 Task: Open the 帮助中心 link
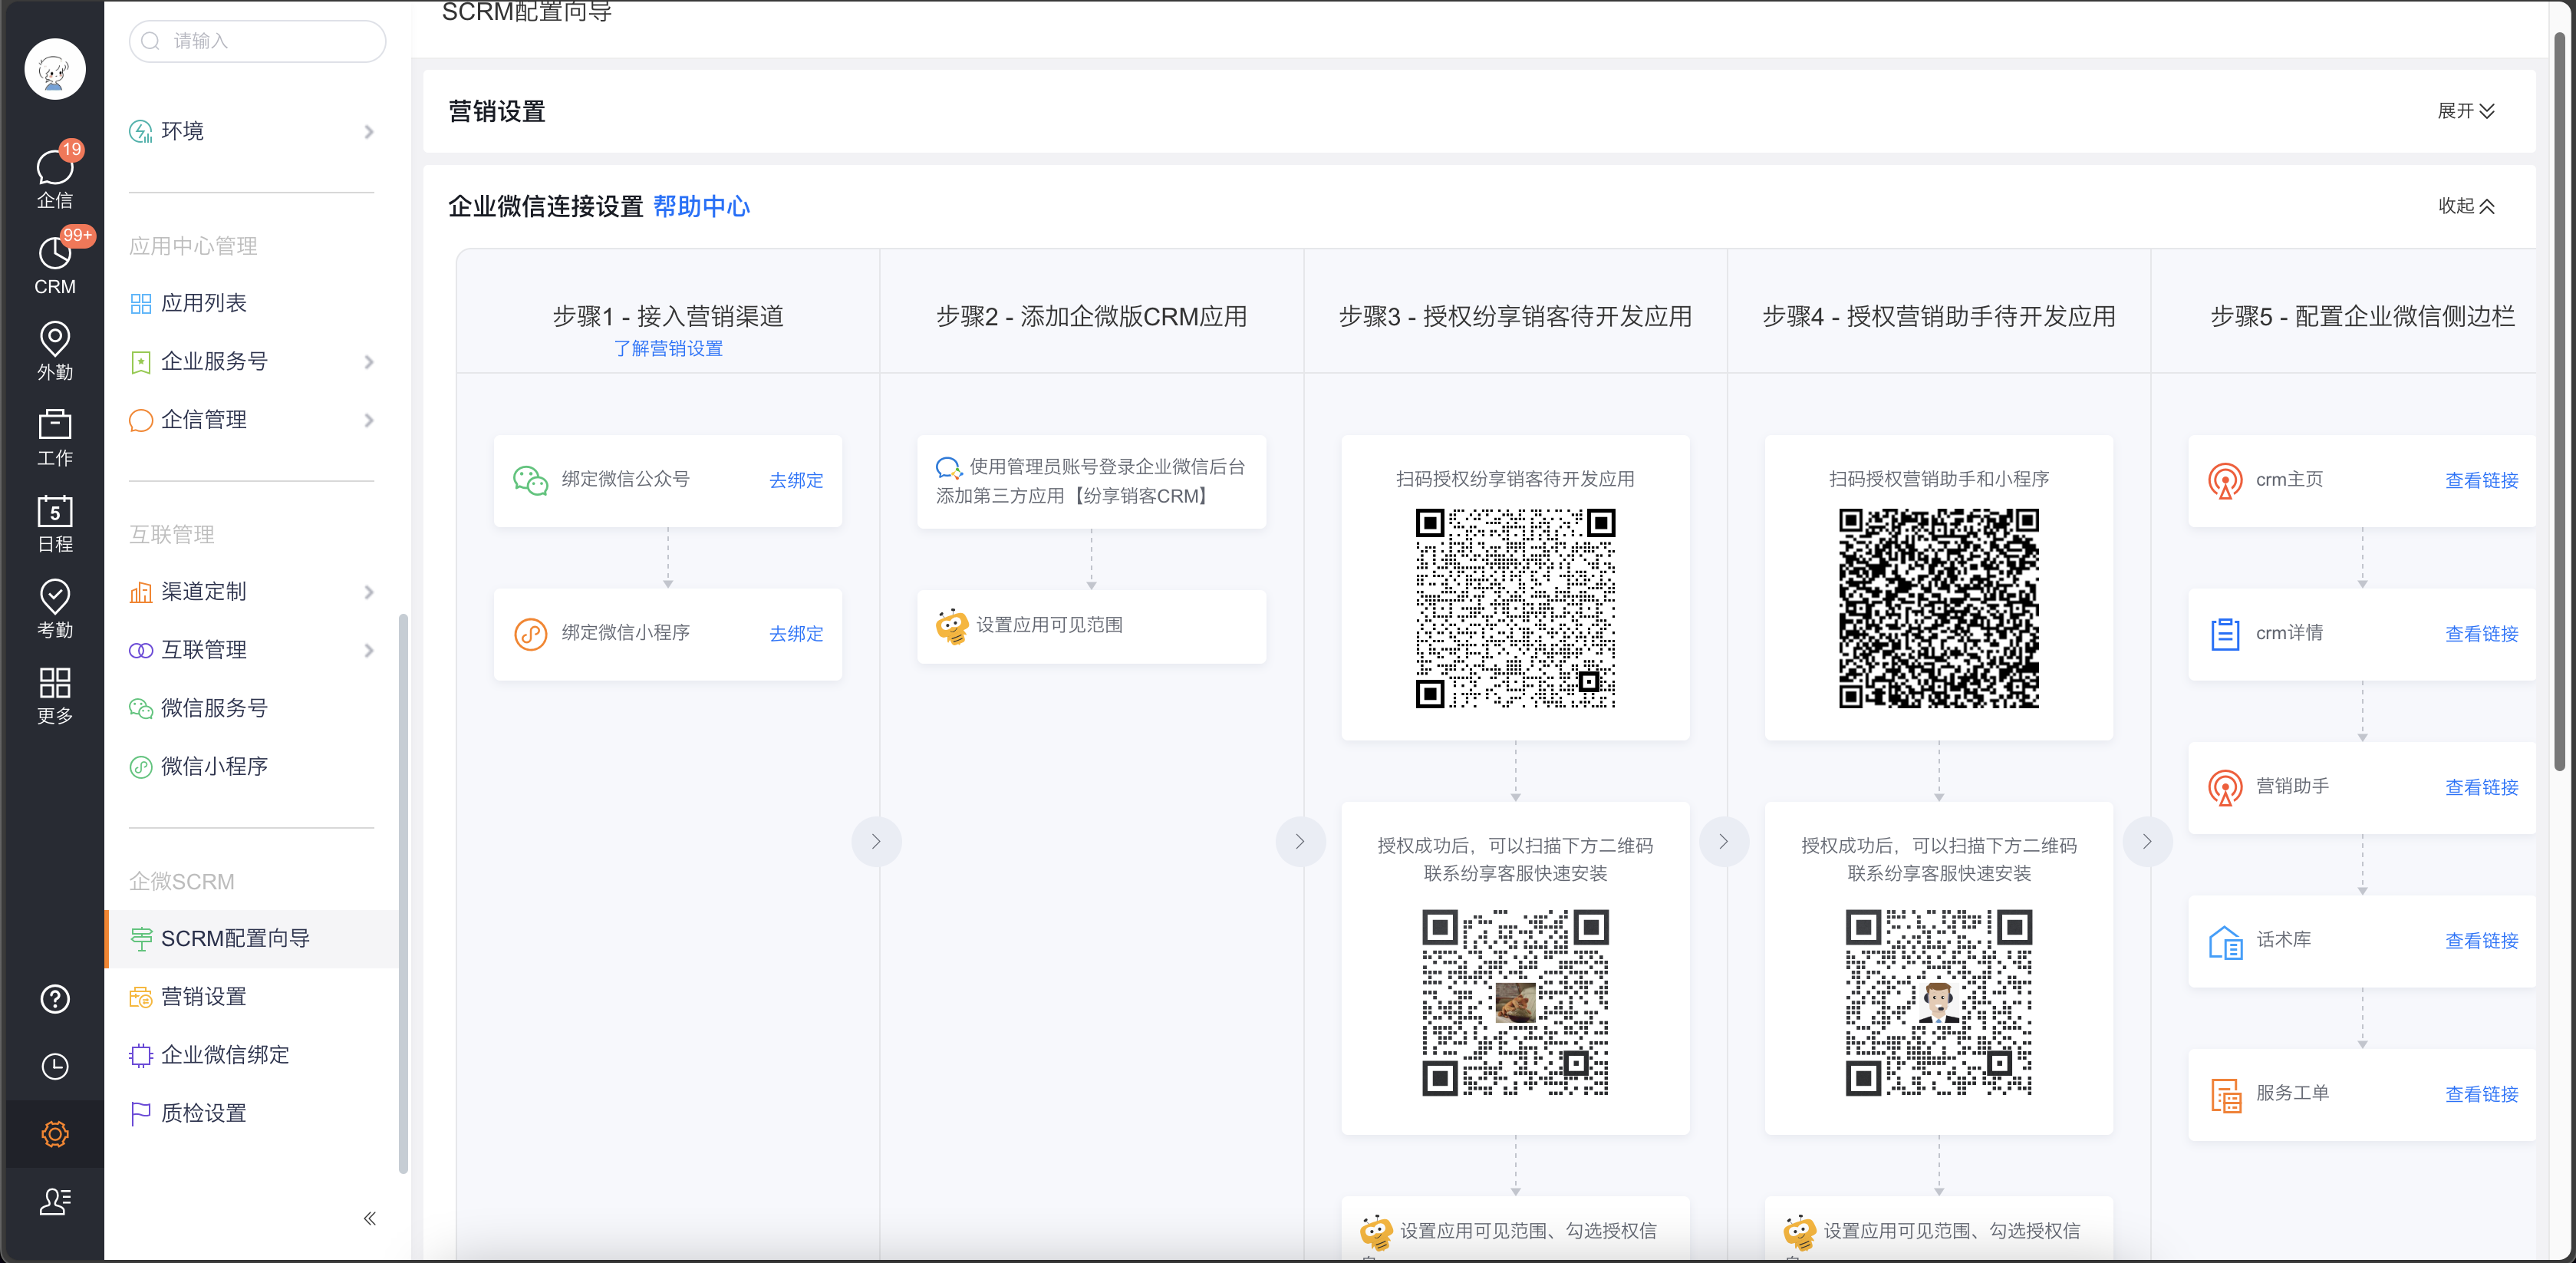(701, 206)
